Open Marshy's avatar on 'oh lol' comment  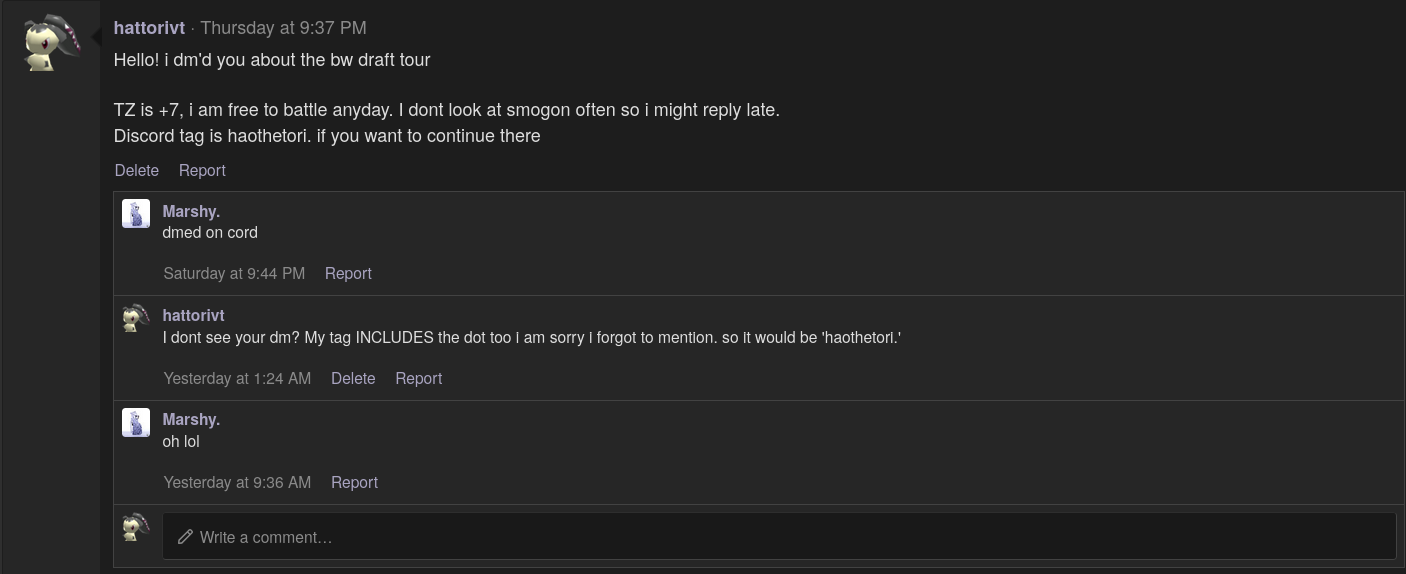click(x=136, y=422)
